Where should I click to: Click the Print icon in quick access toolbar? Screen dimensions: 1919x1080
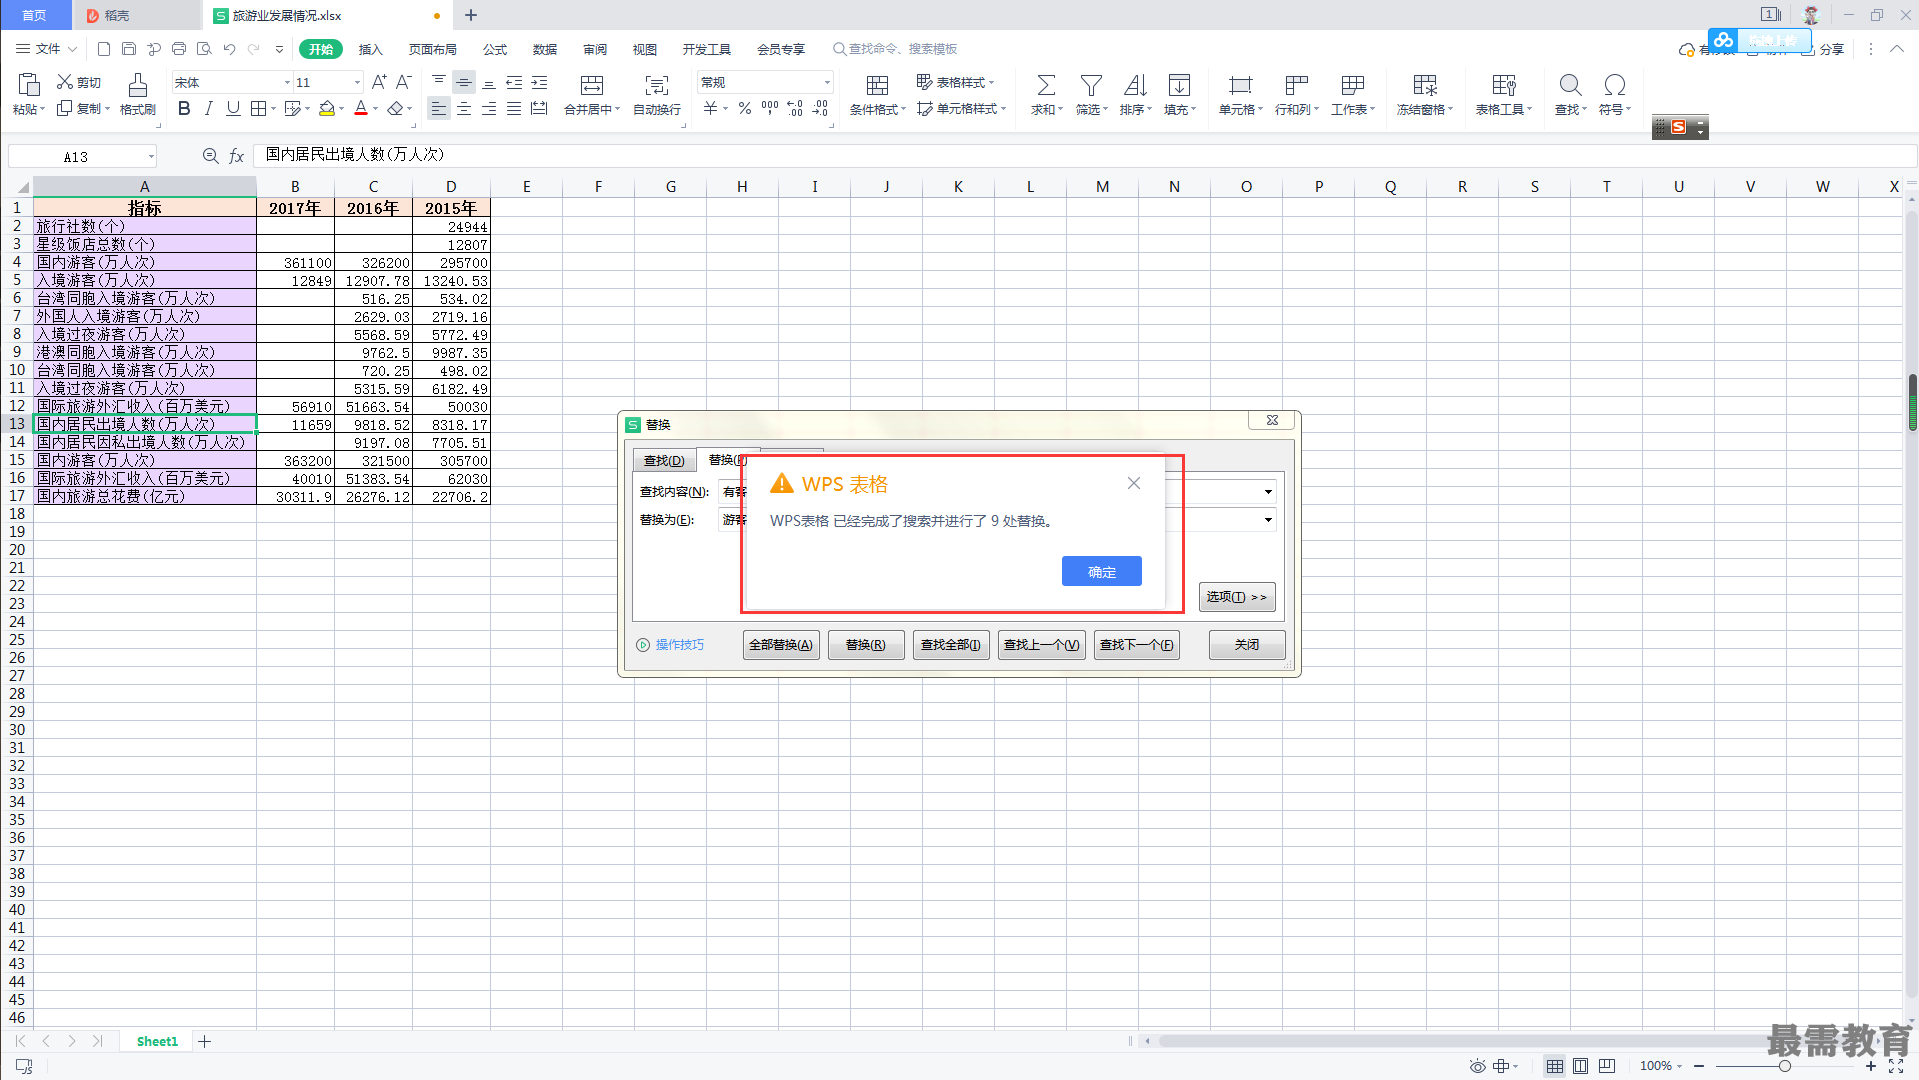pyautogui.click(x=179, y=49)
